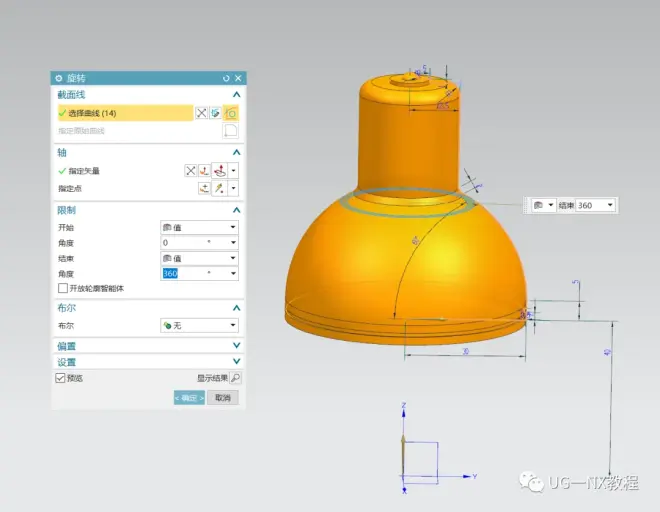Click the settings gear icon in 旋转 title
The width and height of the screenshot is (660, 512).
[58, 78]
